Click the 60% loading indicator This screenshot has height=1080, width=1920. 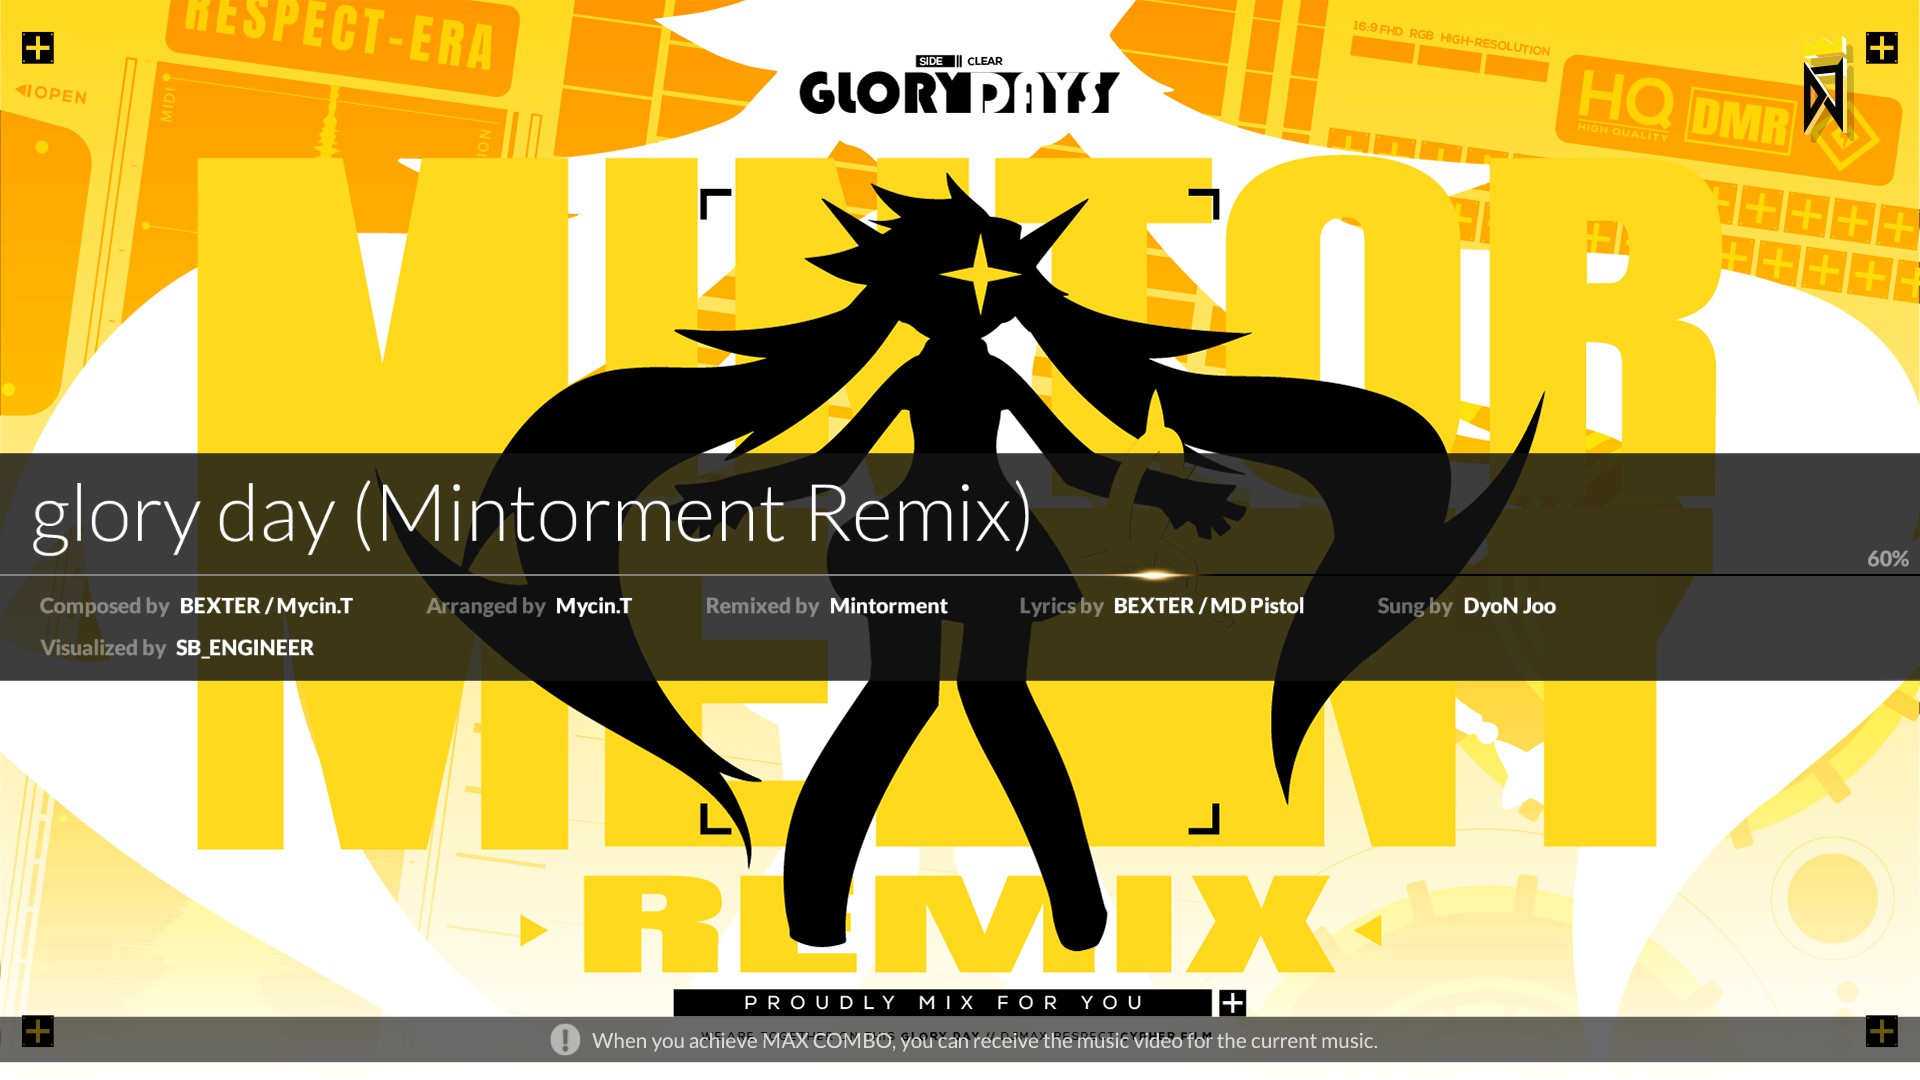tap(1887, 559)
